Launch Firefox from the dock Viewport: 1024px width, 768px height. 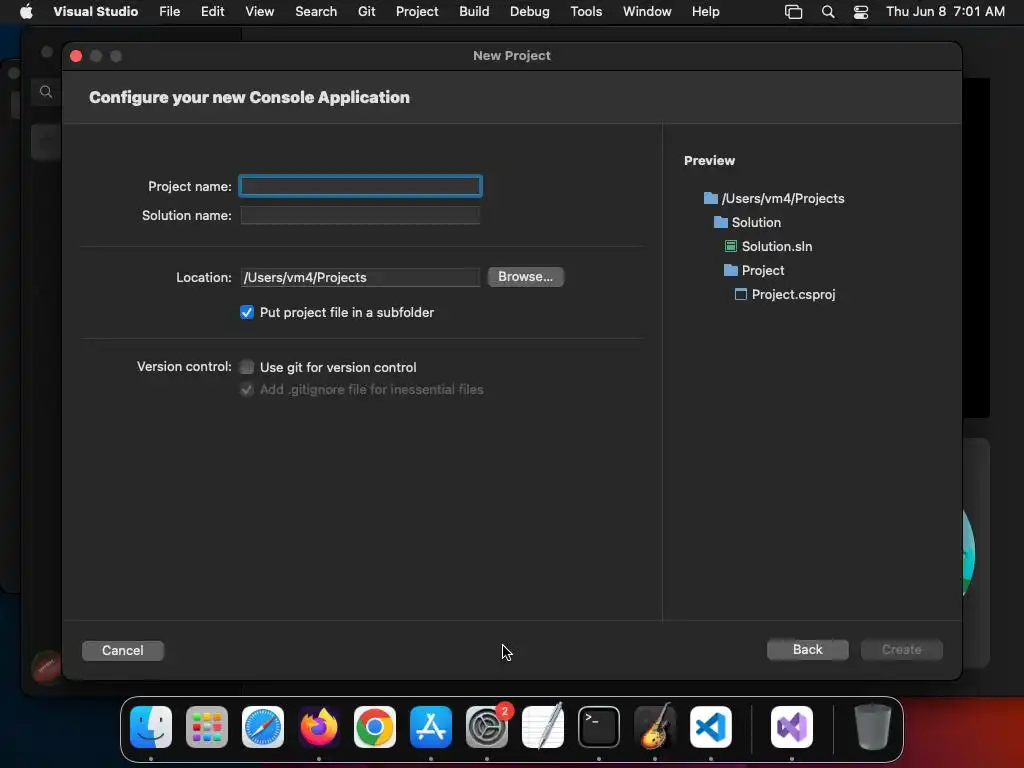tap(319, 727)
